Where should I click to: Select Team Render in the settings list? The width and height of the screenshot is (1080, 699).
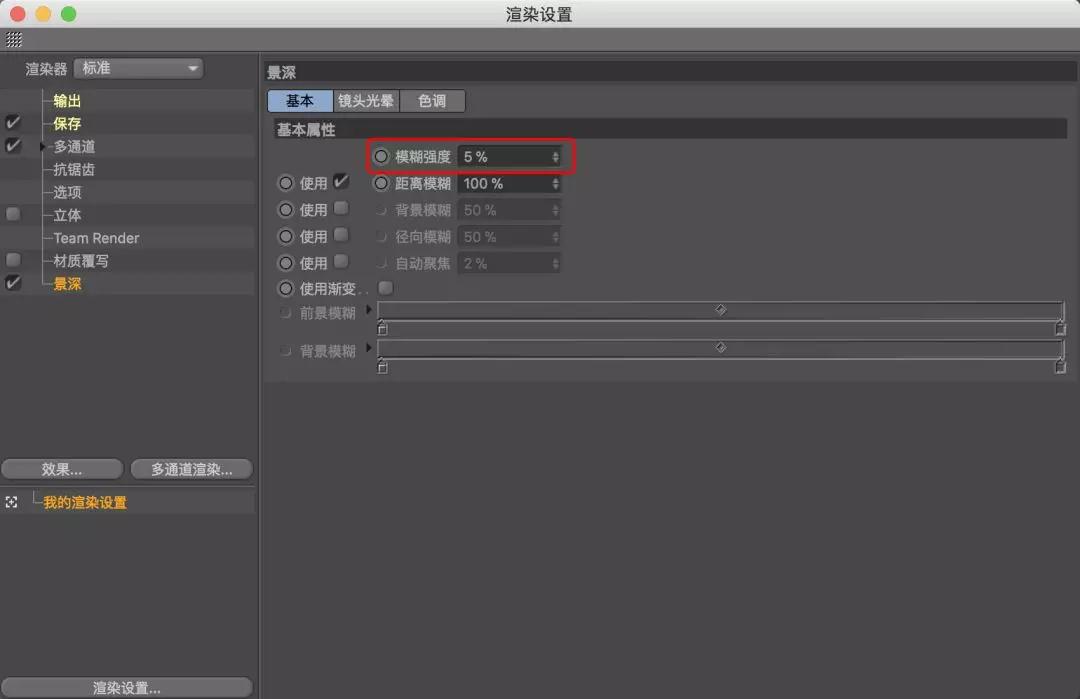point(96,238)
